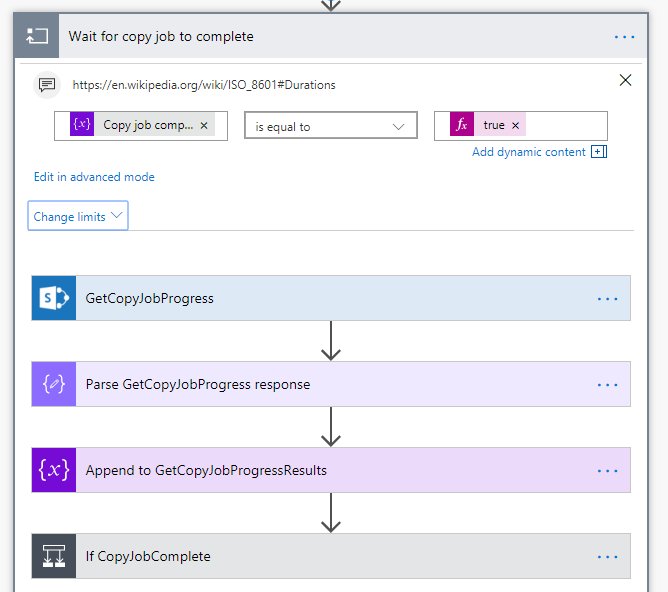Open the GetCopyJobProgress action ellipsis menu

608,298
